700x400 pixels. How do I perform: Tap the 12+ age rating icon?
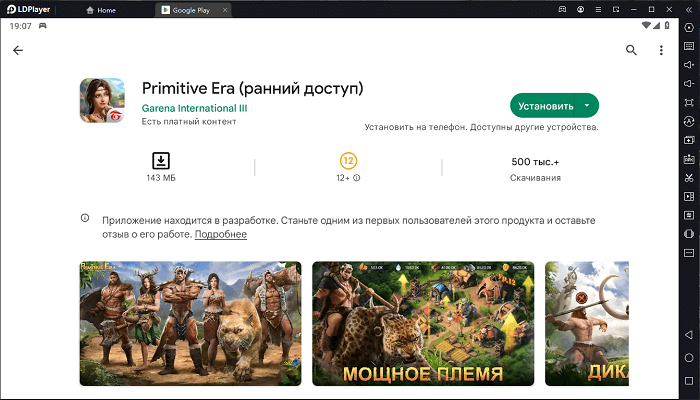point(348,161)
